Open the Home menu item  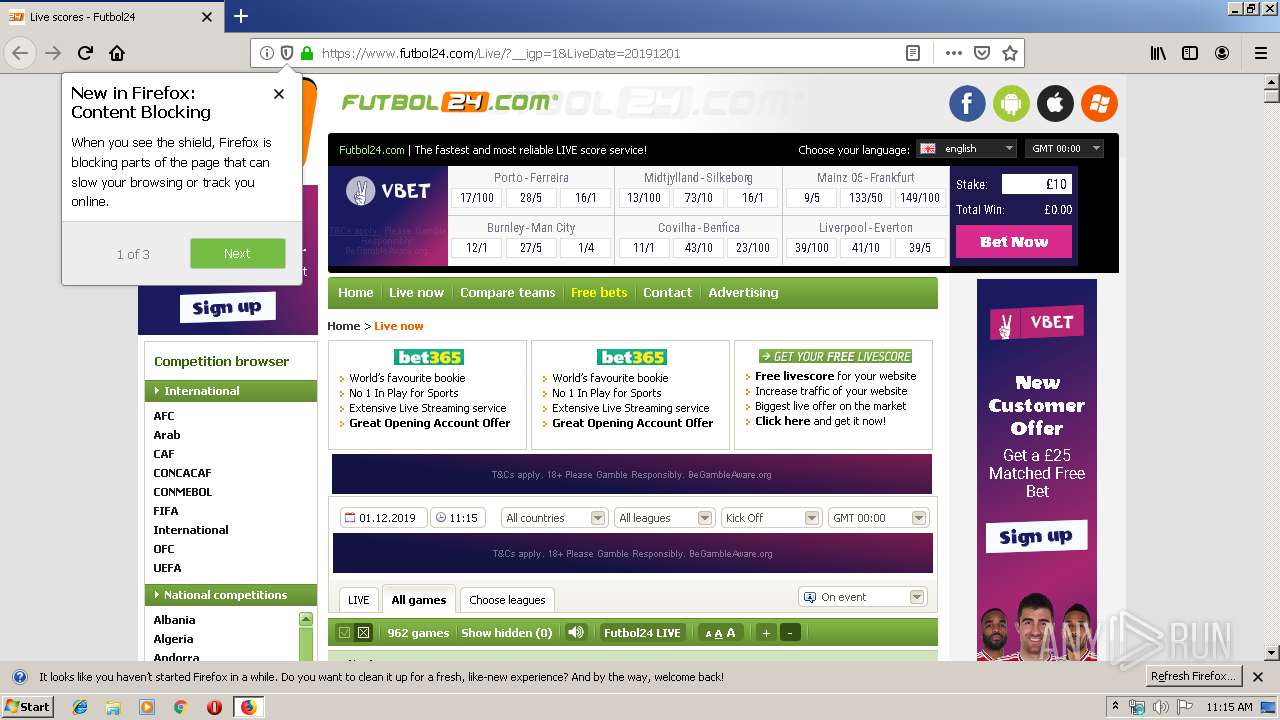pos(355,293)
